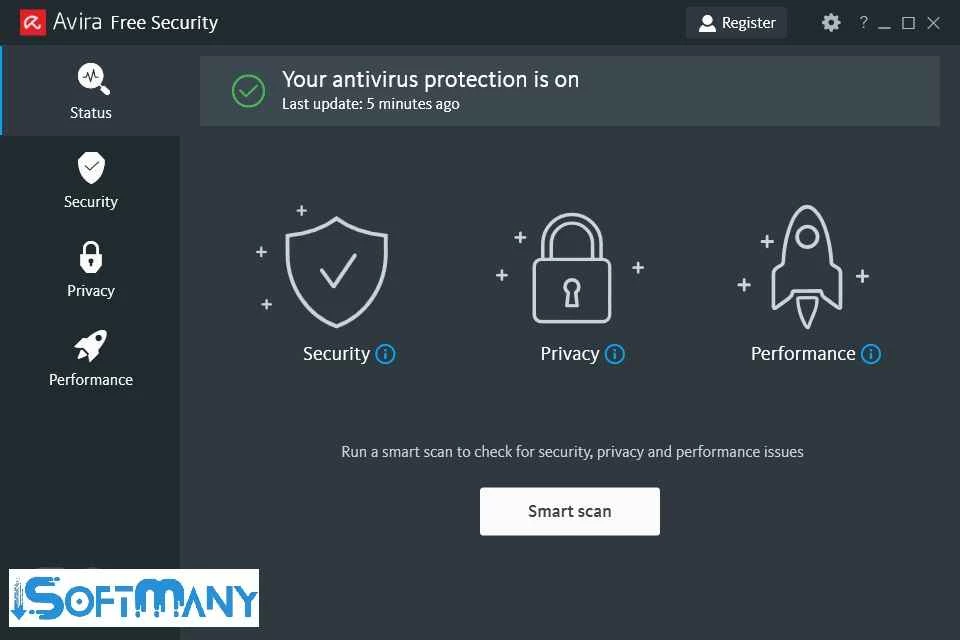Start a Smart scan
Screen dimensions: 960x640
click(x=570, y=511)
